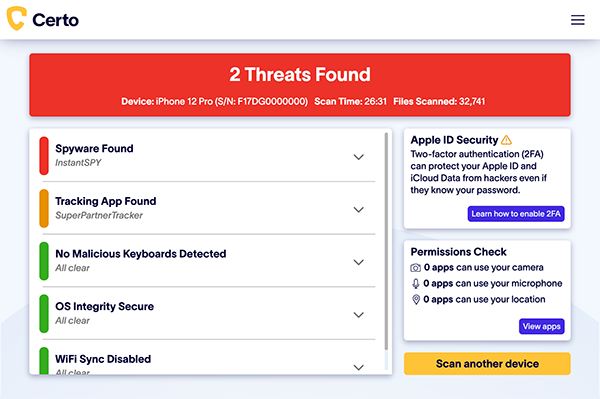This screenshot has height=399, width=600.
Task: Click the results list scrollbar
Action: coord(386,241)
